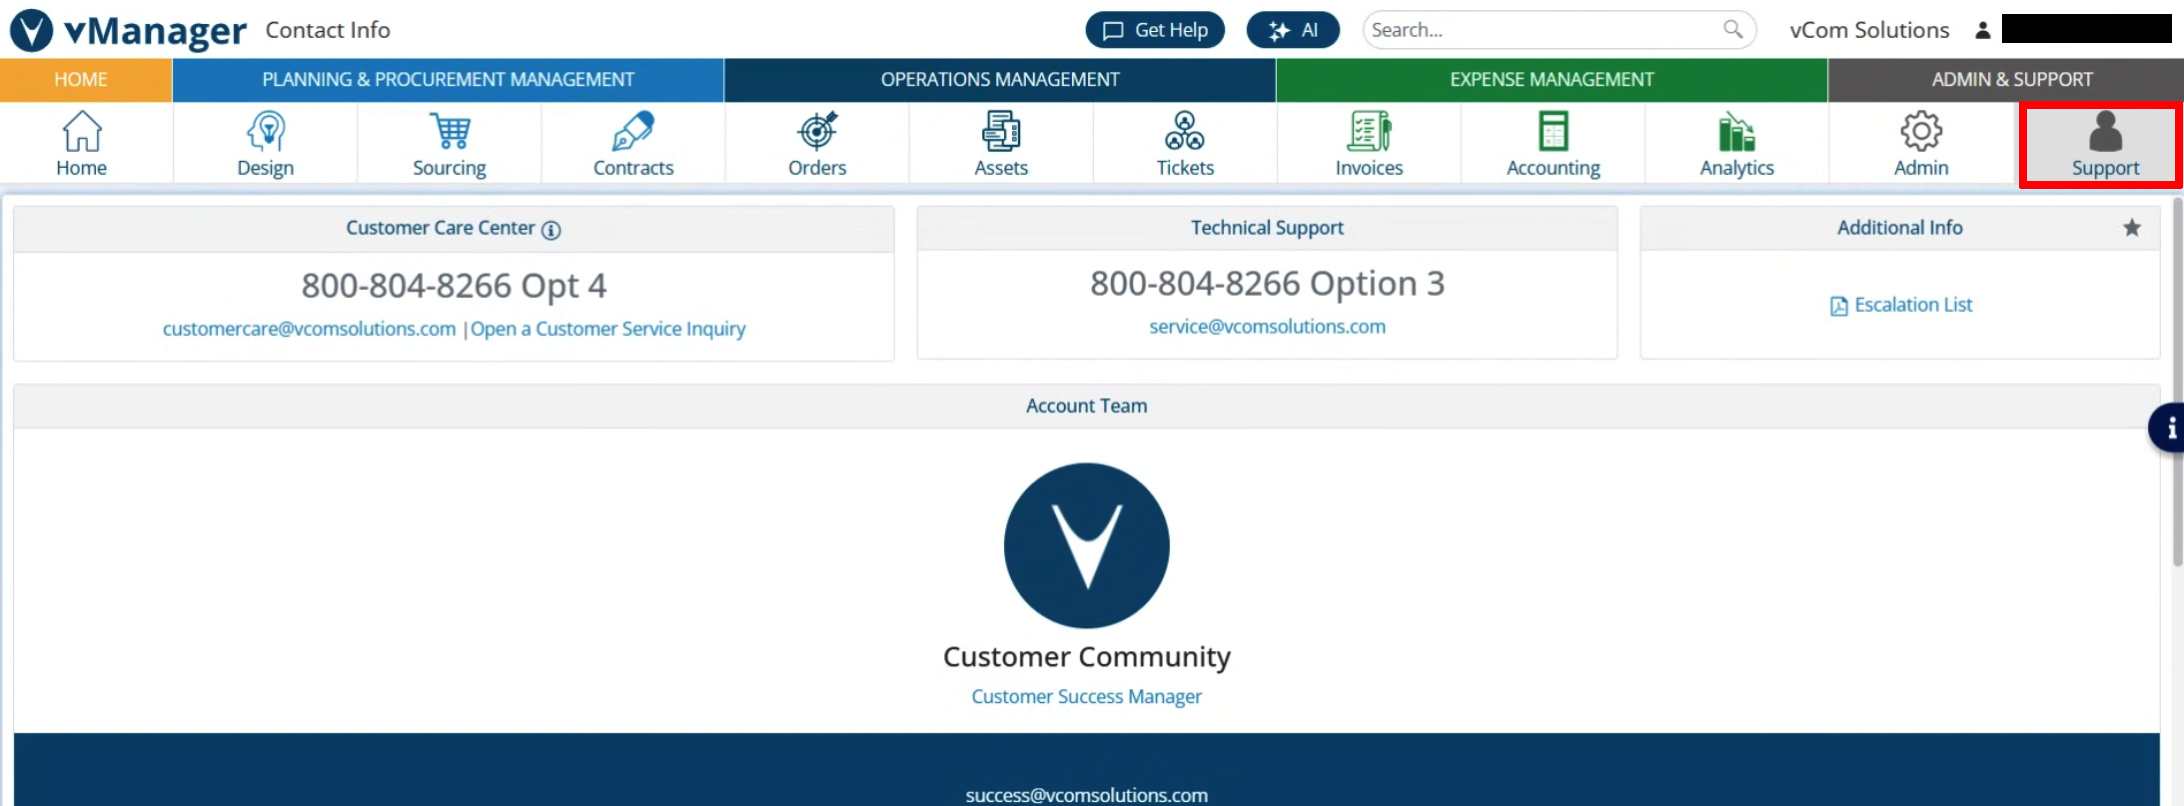
Task: Click the Additional Info header text
Action: point(1900,228)
